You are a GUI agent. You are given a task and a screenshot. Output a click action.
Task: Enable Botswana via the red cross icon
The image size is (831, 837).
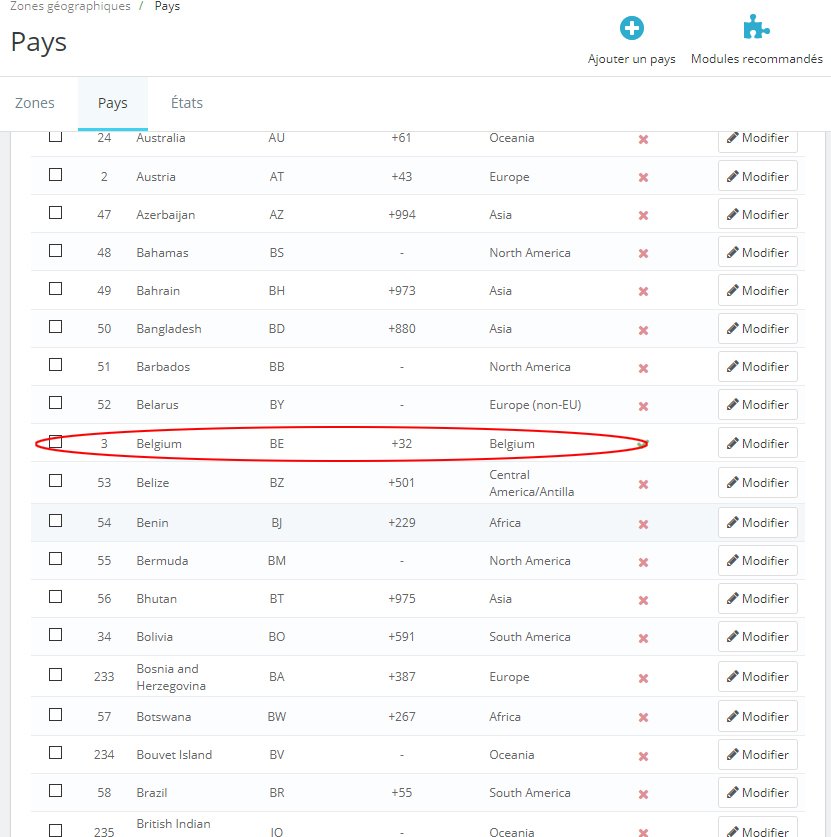[x=643, y=717]
